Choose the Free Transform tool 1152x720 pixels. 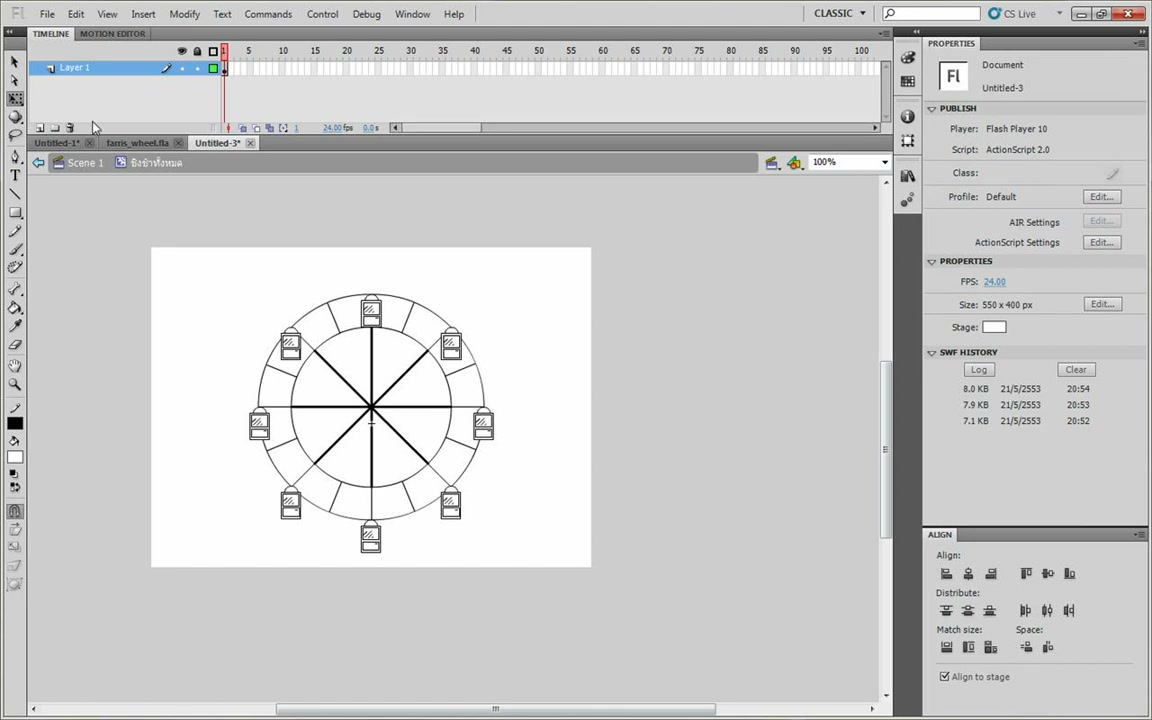click(15, 98)
